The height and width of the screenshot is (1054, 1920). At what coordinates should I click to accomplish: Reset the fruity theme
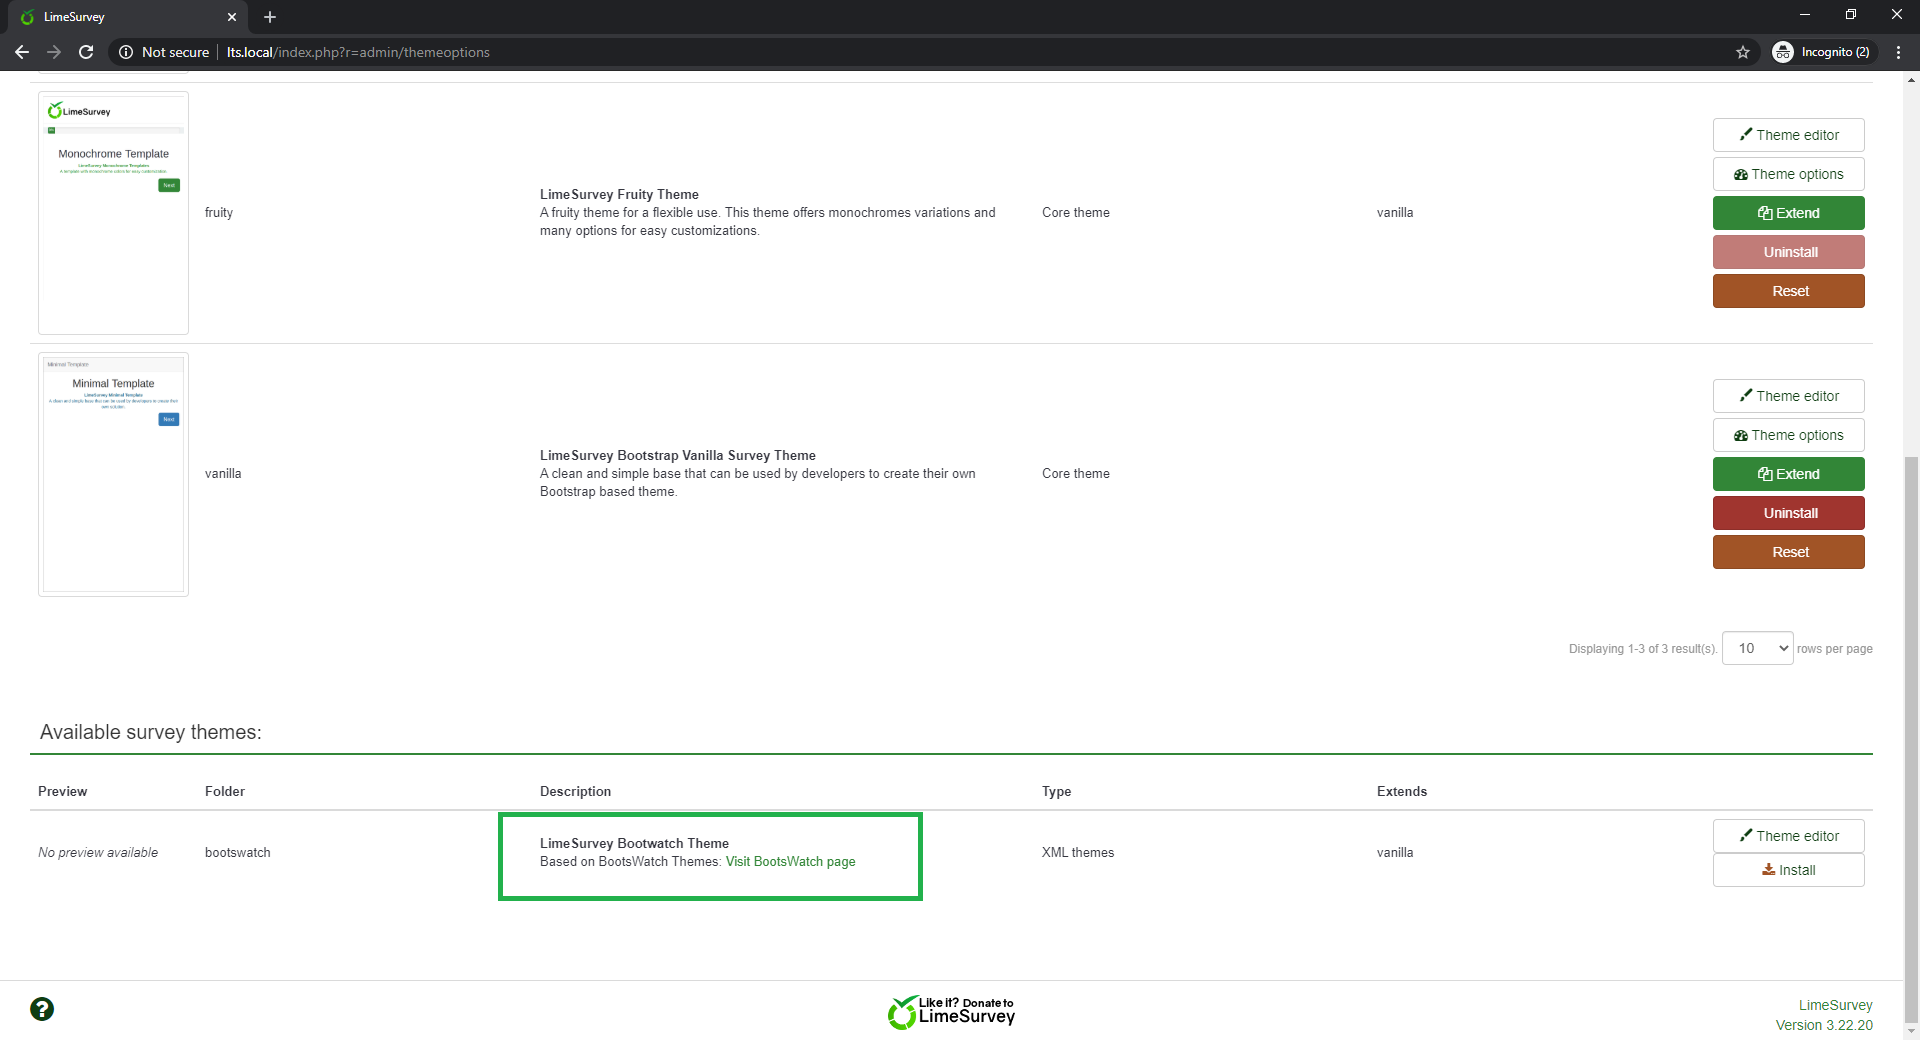click(x=1788, y=291)
